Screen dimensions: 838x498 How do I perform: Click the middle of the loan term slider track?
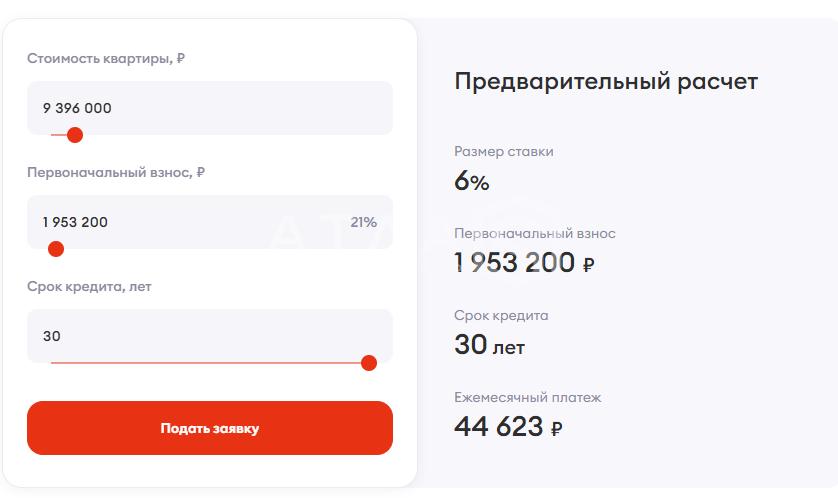pyautogui.click(x=210, y=363)
